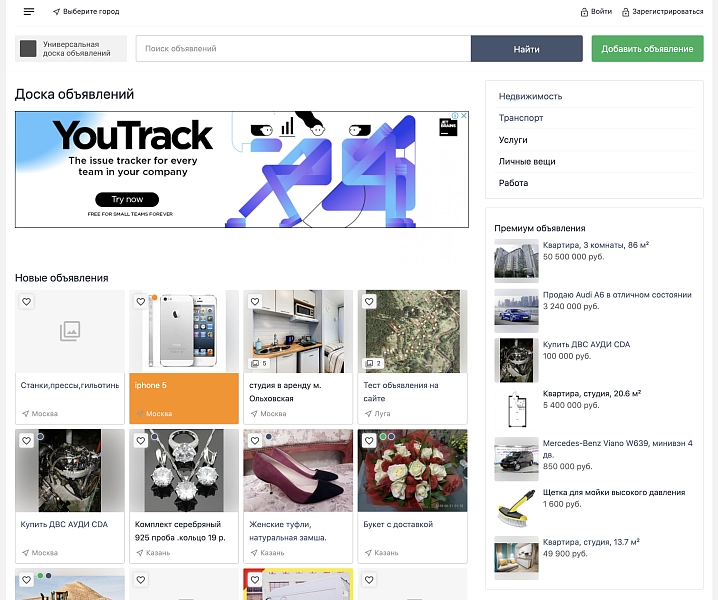Click lock icon next to Войти
This screenshot has height=600, width=718.
[x=584, y=12]
